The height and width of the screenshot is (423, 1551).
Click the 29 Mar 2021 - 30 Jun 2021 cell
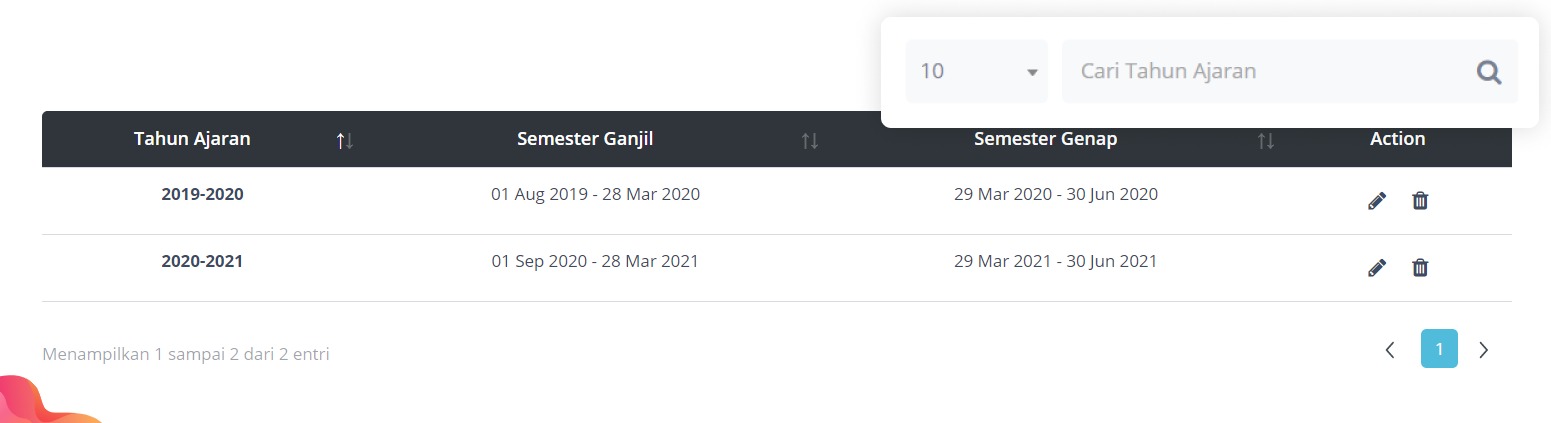[1055, 261]
